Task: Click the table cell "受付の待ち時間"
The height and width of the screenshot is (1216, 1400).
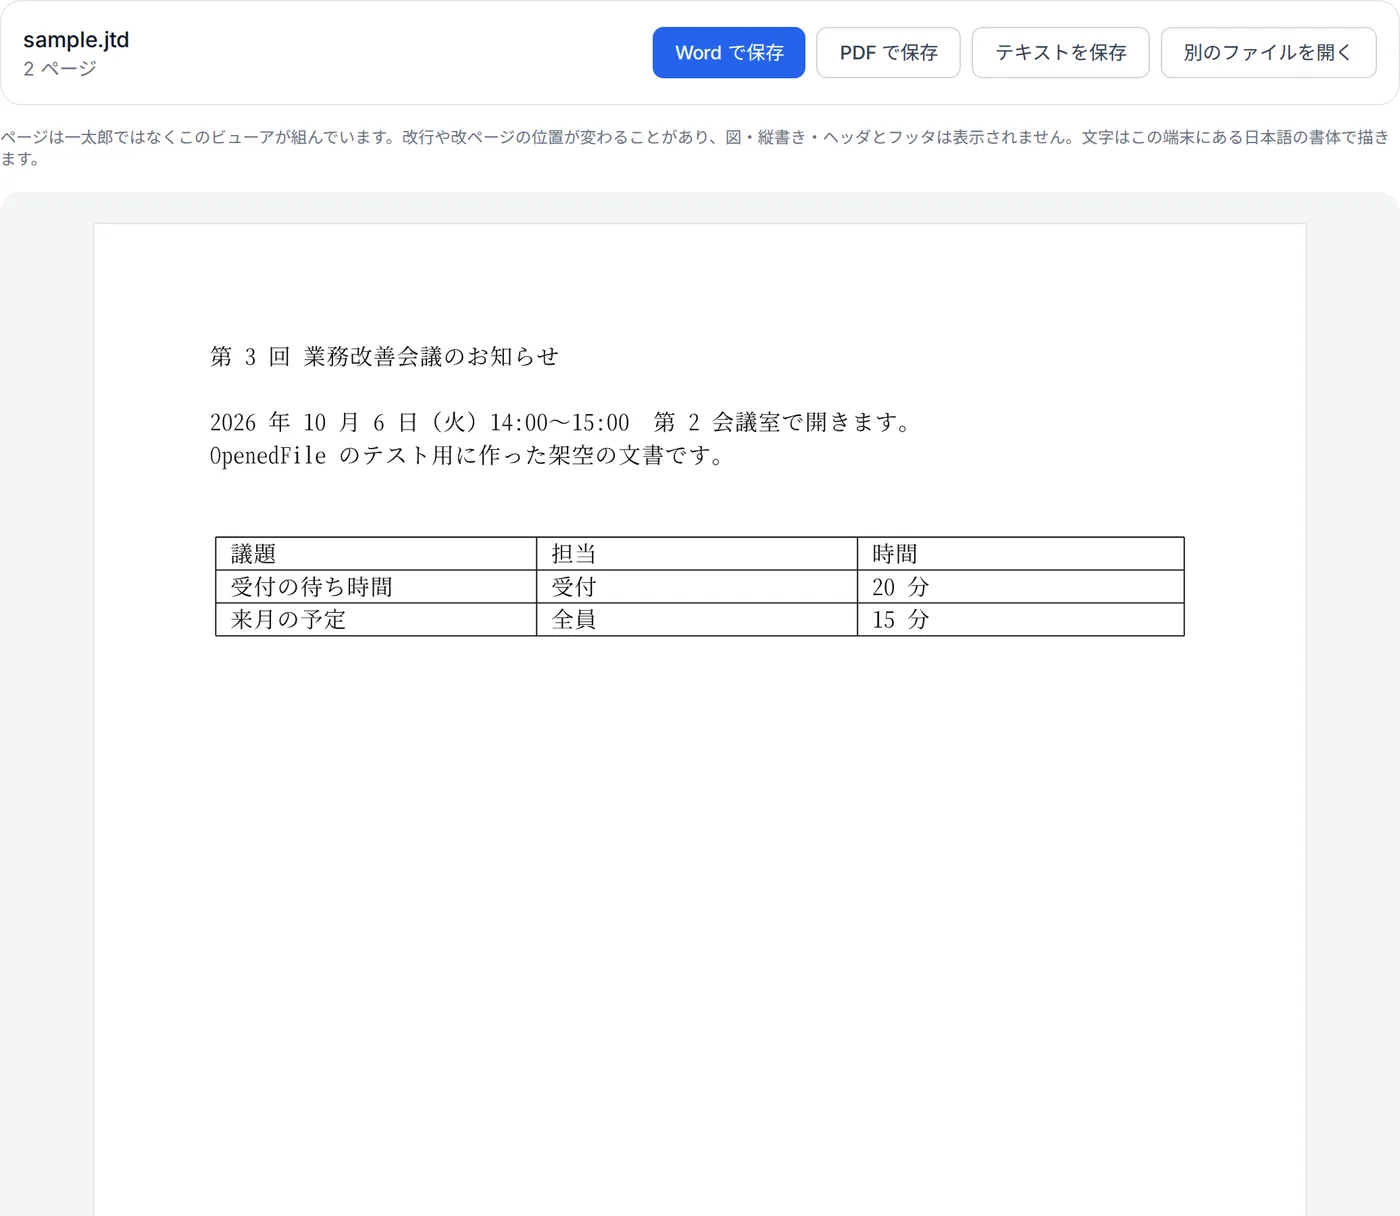Action: coord(376,587)
